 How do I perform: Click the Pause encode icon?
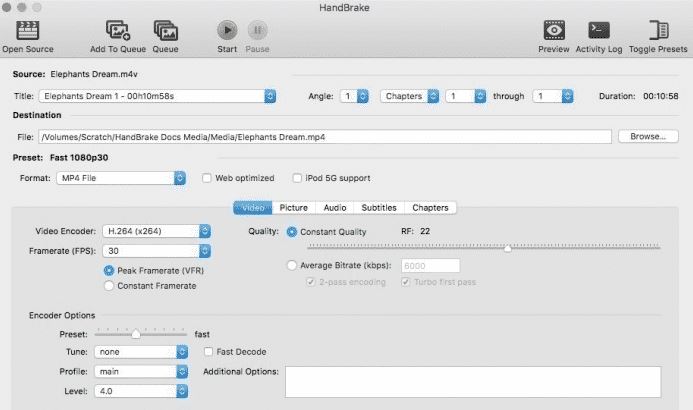(x=257, y=30)
